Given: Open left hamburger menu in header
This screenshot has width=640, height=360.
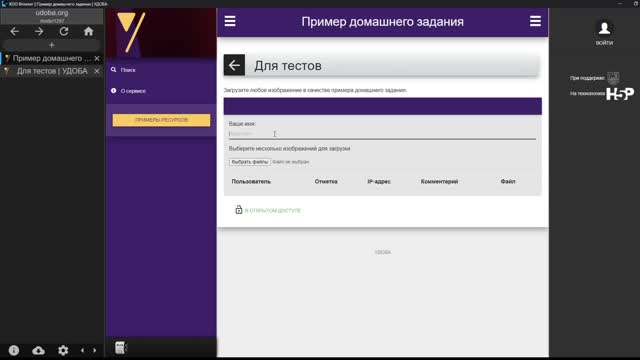Looking at the screenshot, I should coord(230,21).
